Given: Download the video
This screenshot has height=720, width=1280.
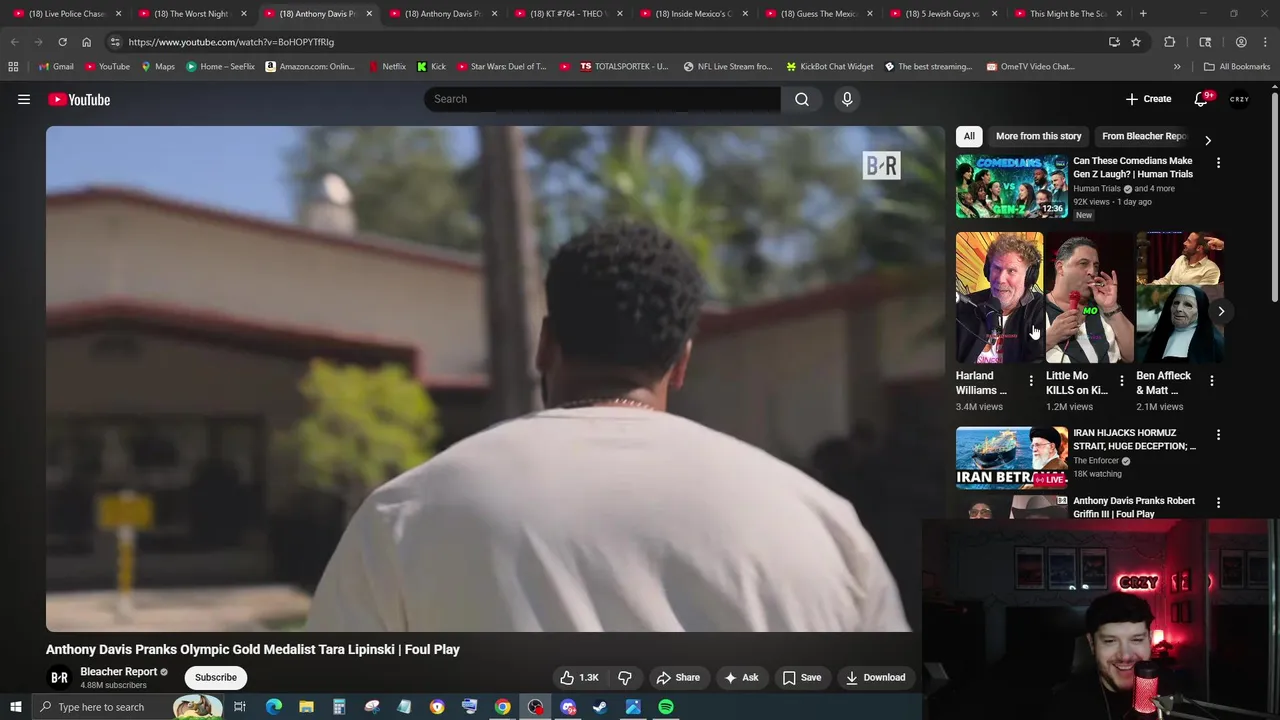Looking at the screenshot, I should pyautogui.click(x=875, y=677).
